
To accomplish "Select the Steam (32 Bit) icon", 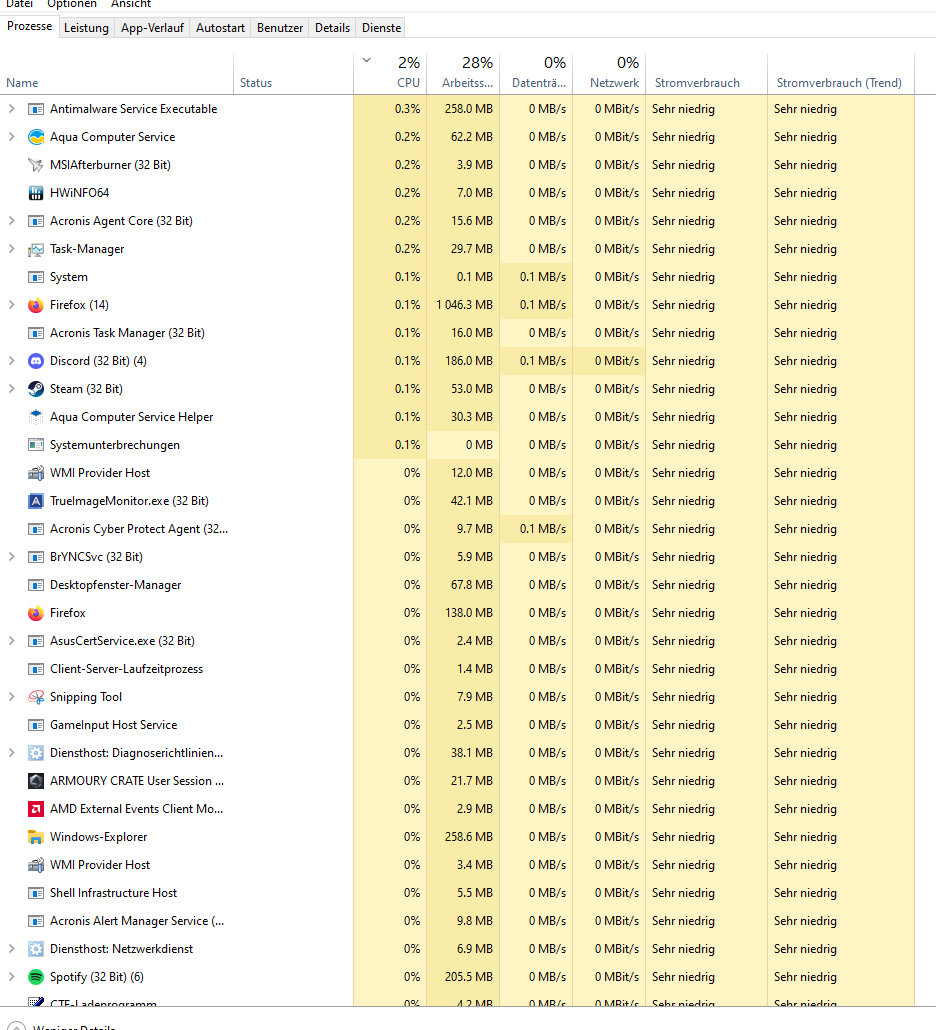I will pos(36,389).
